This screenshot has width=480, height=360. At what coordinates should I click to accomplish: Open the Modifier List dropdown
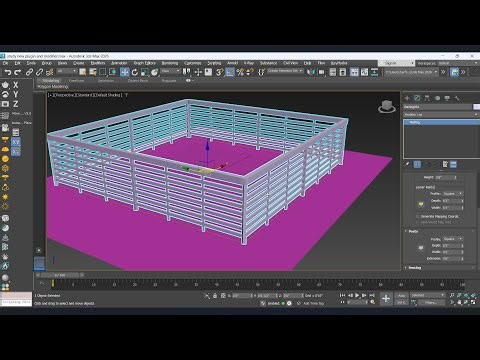coord(441,114)
